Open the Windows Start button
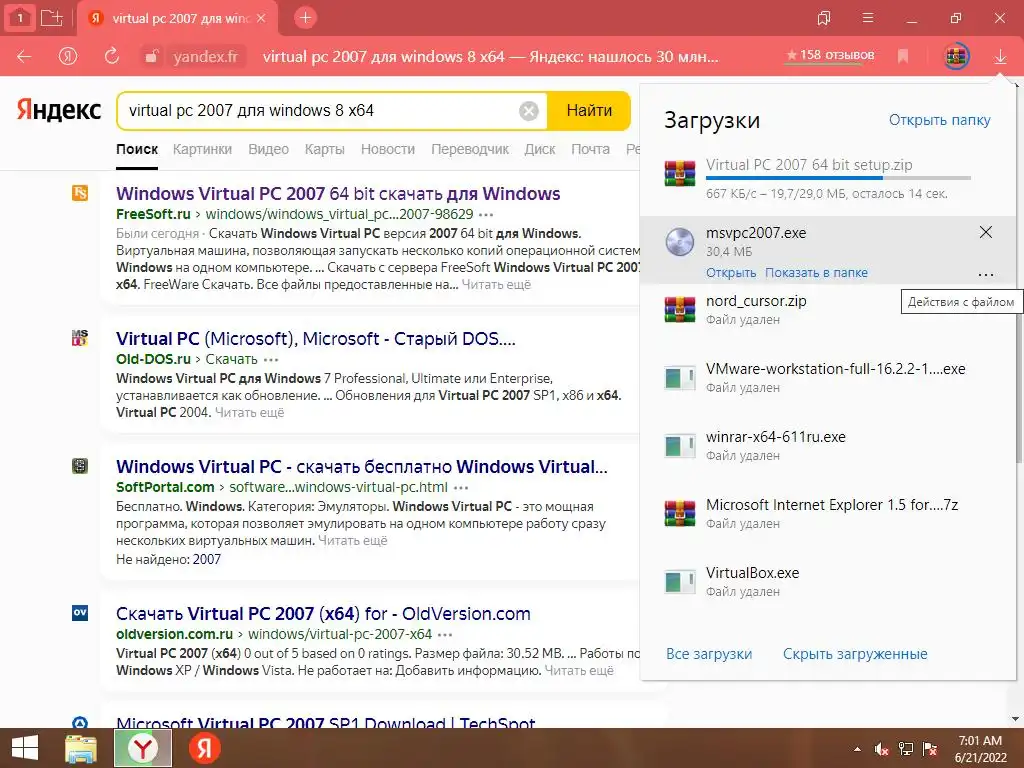 pos(25,748)
